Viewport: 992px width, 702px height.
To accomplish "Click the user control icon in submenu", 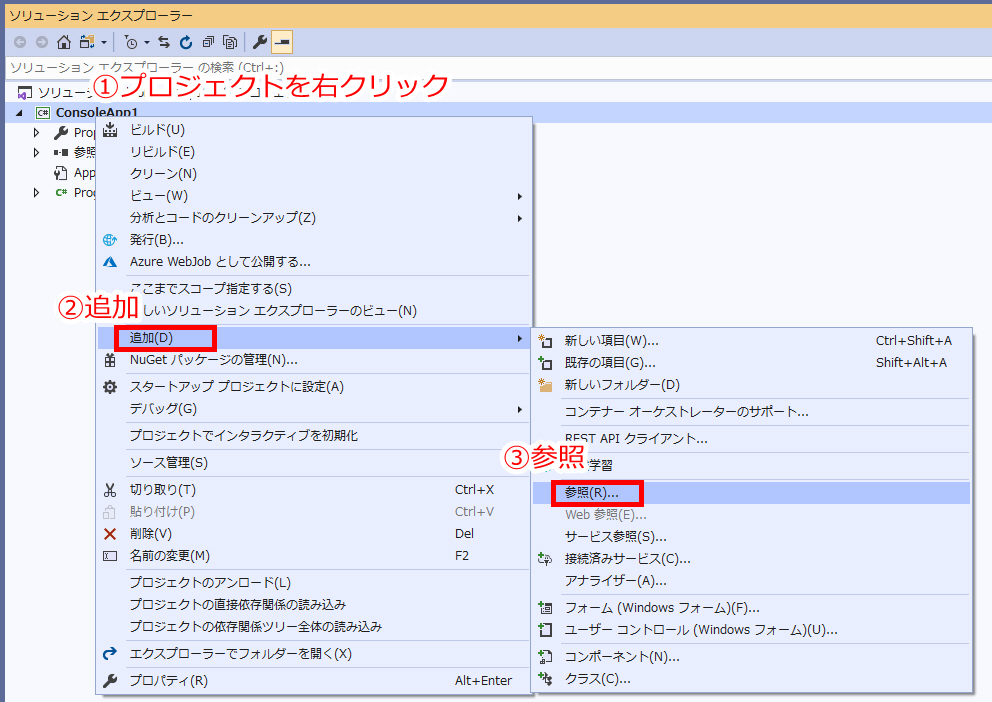I will pos(545,630).
